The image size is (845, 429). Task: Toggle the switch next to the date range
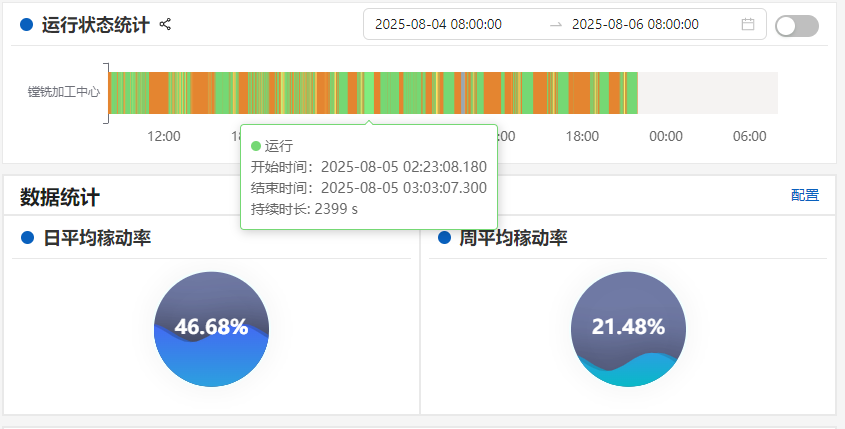click(x=797, y=26)
